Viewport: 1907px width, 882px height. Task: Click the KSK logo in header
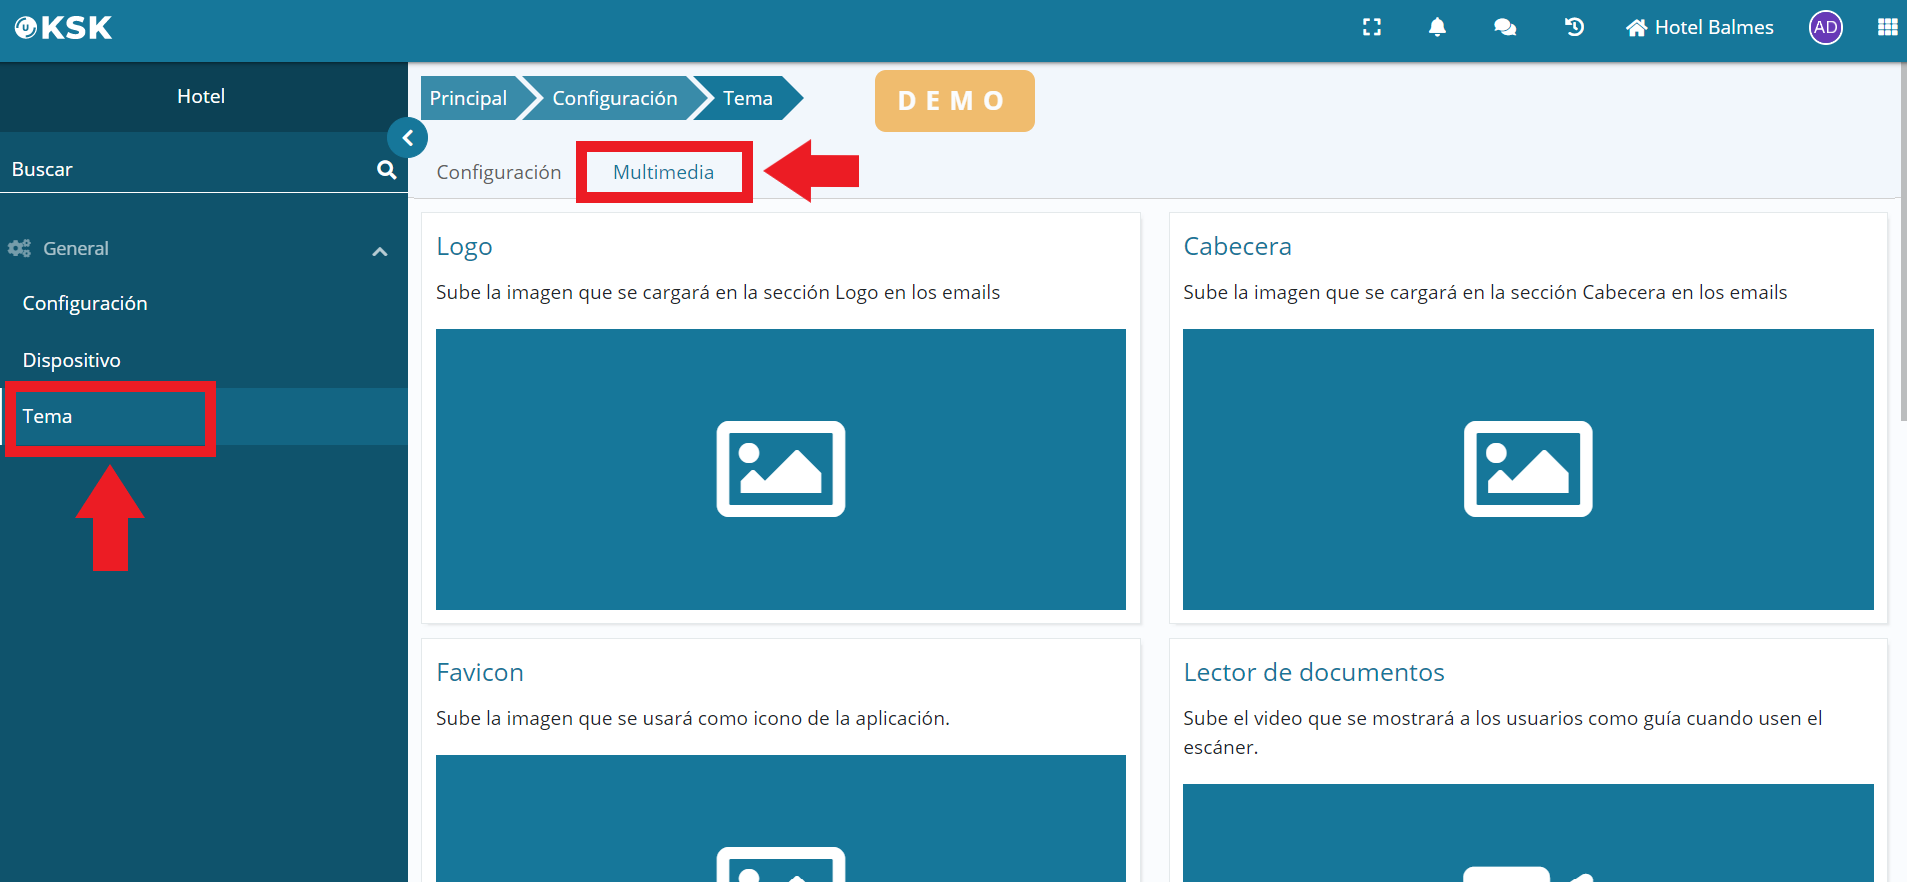point(63,28)
